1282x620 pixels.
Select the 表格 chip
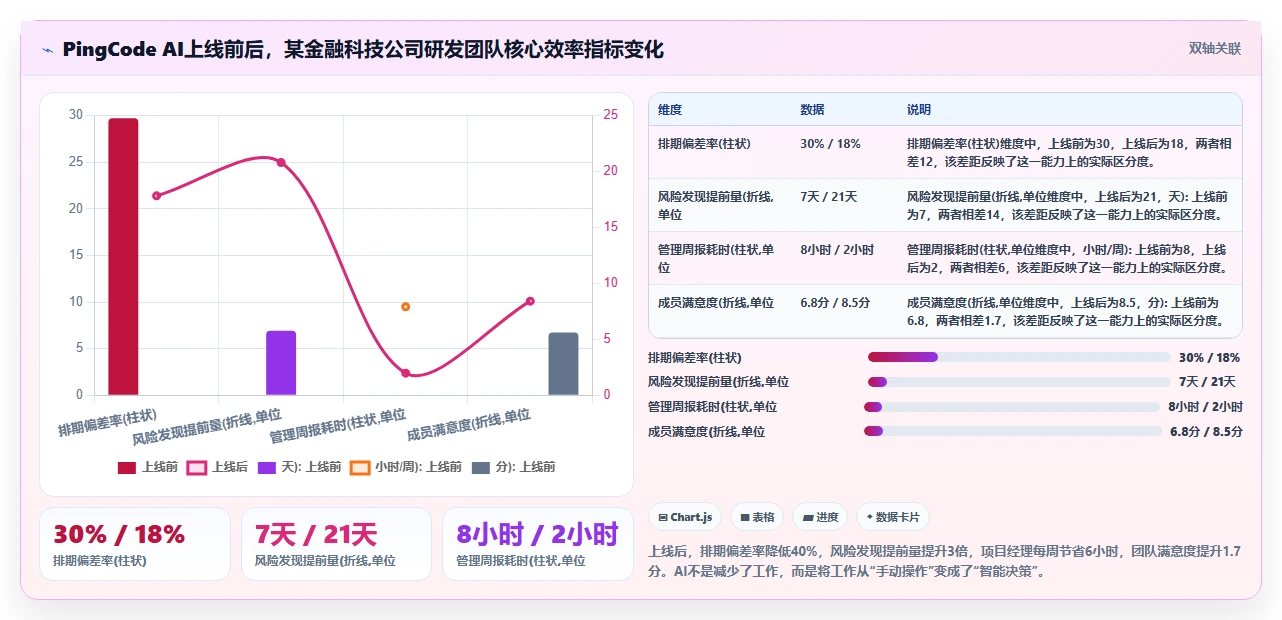tap(757, 517)
